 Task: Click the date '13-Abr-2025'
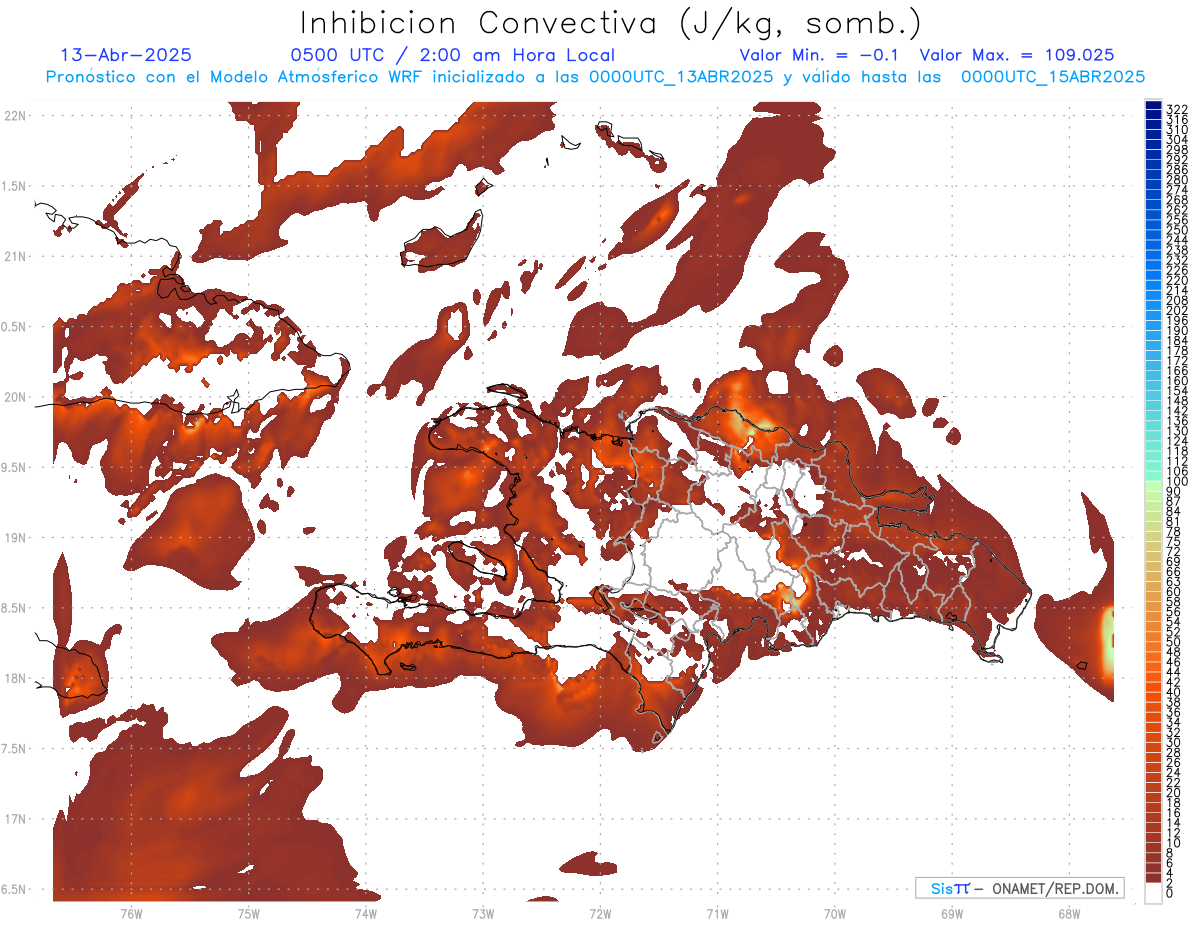(126, 55)
